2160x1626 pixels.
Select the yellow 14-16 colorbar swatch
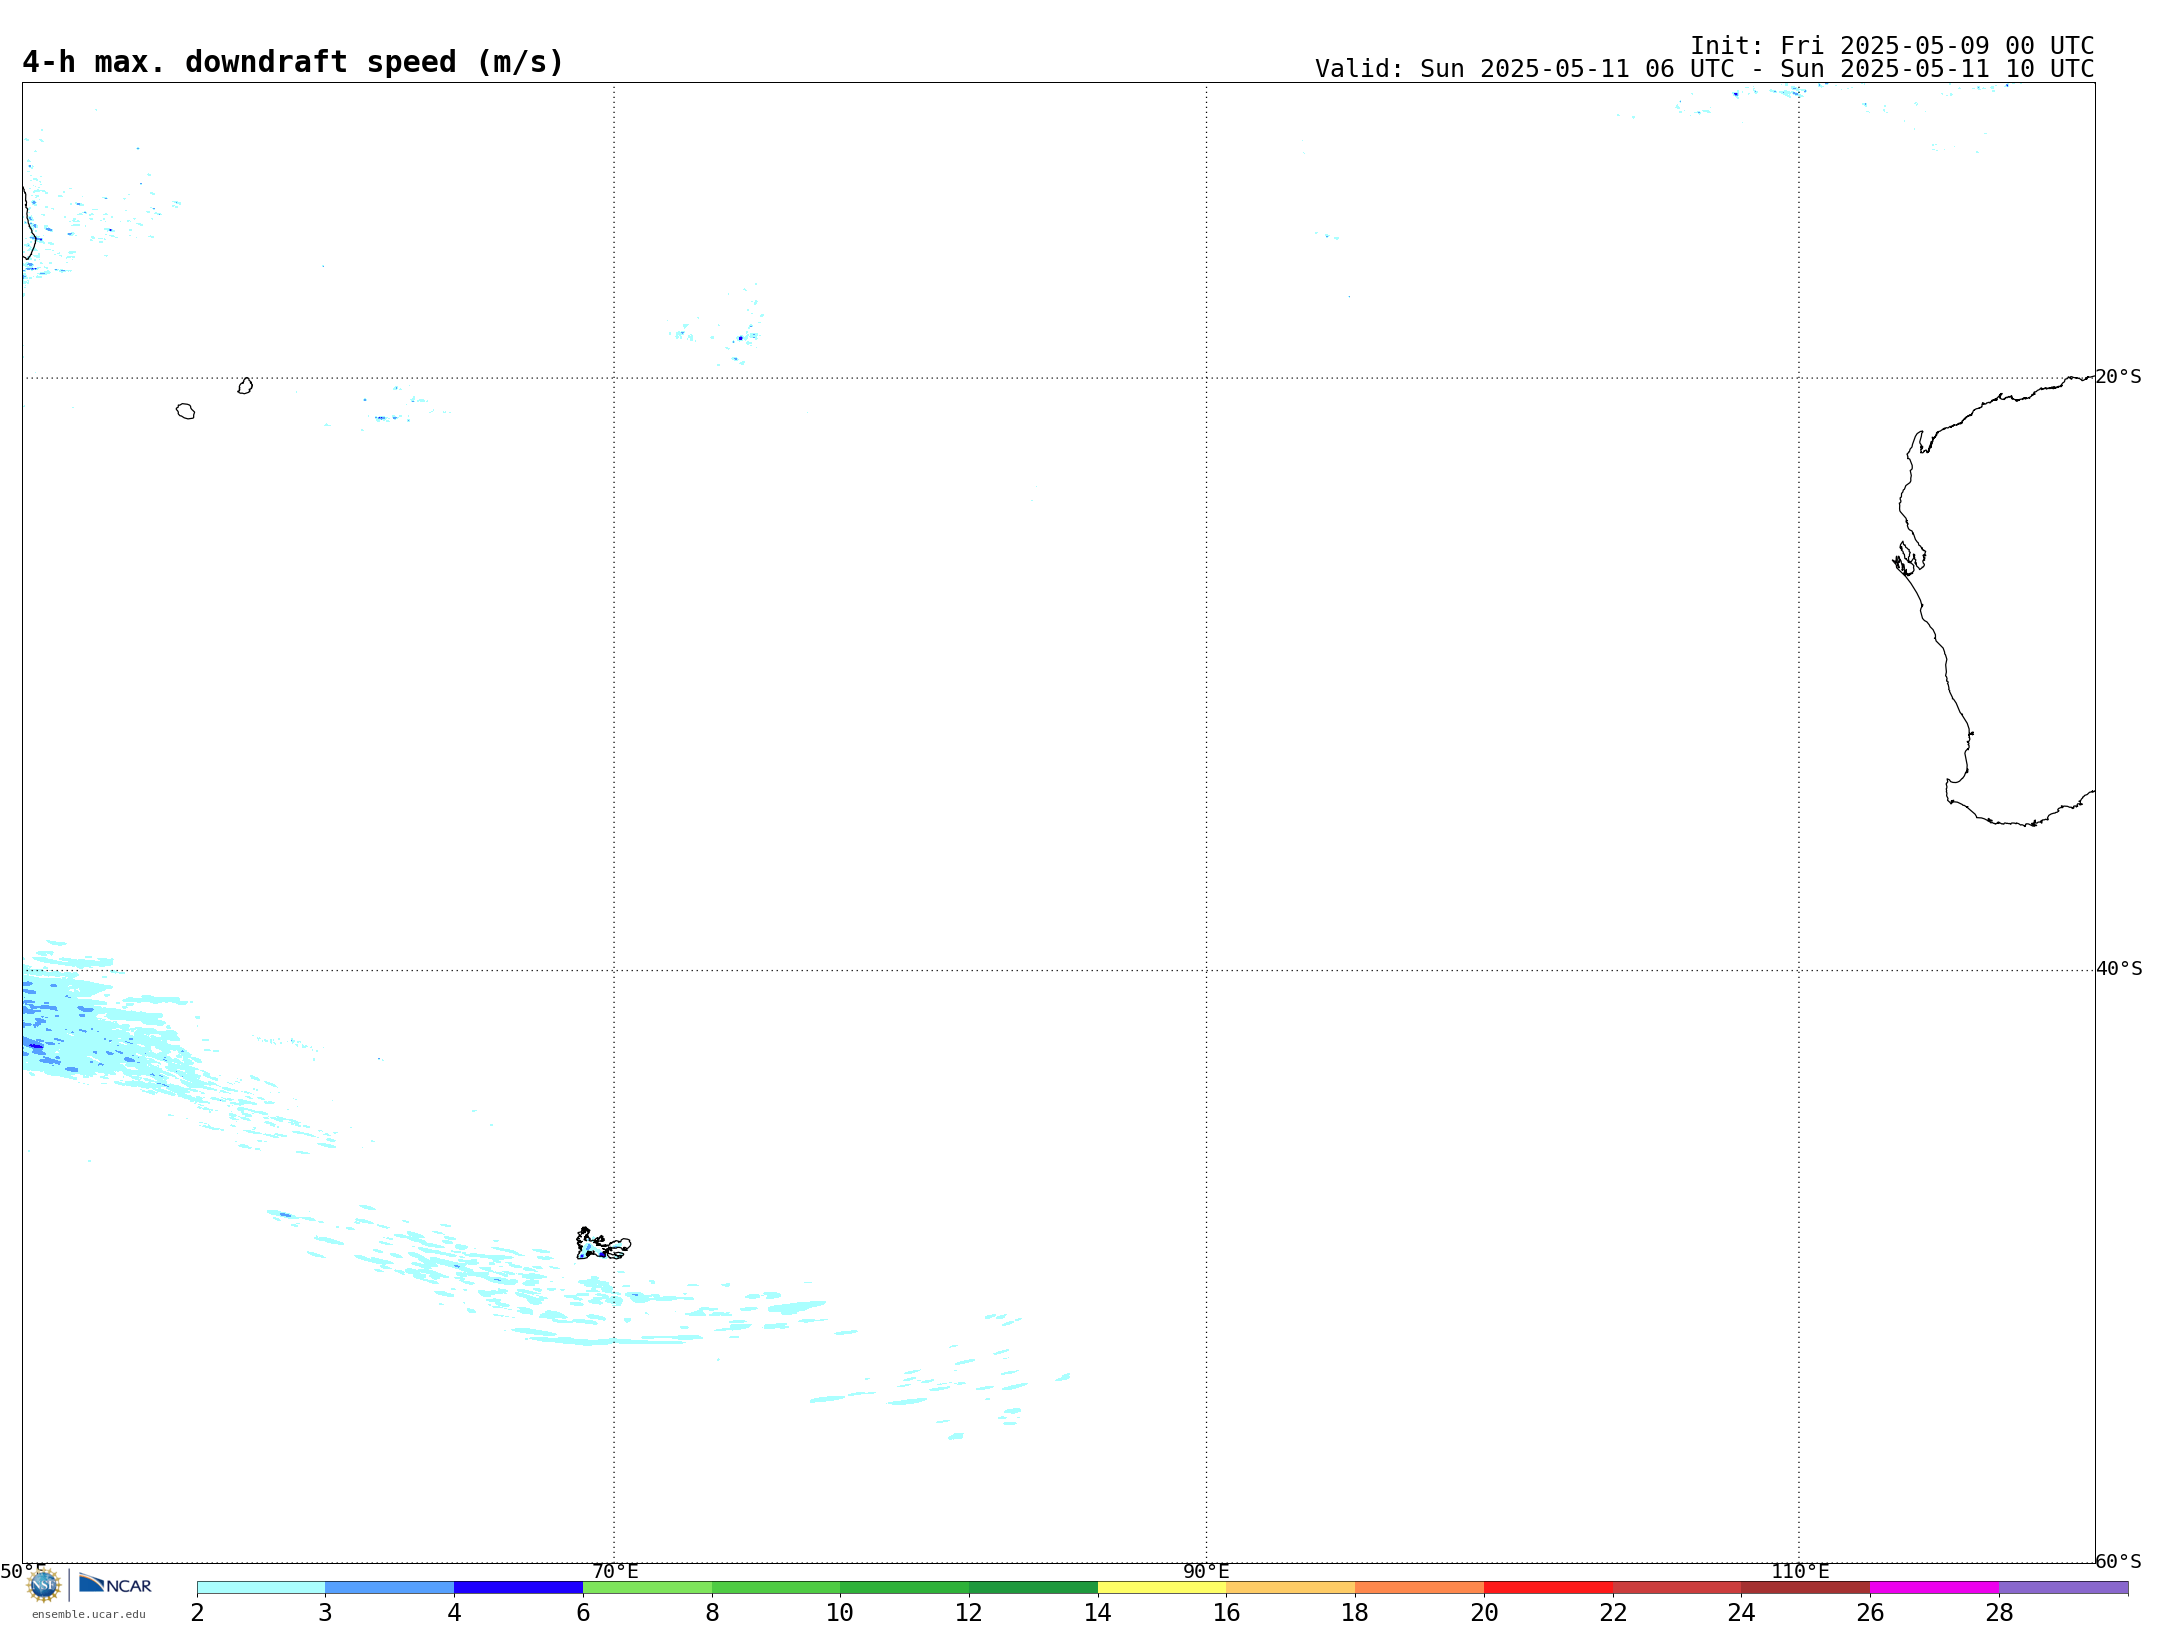[x=1162, y=1588]
